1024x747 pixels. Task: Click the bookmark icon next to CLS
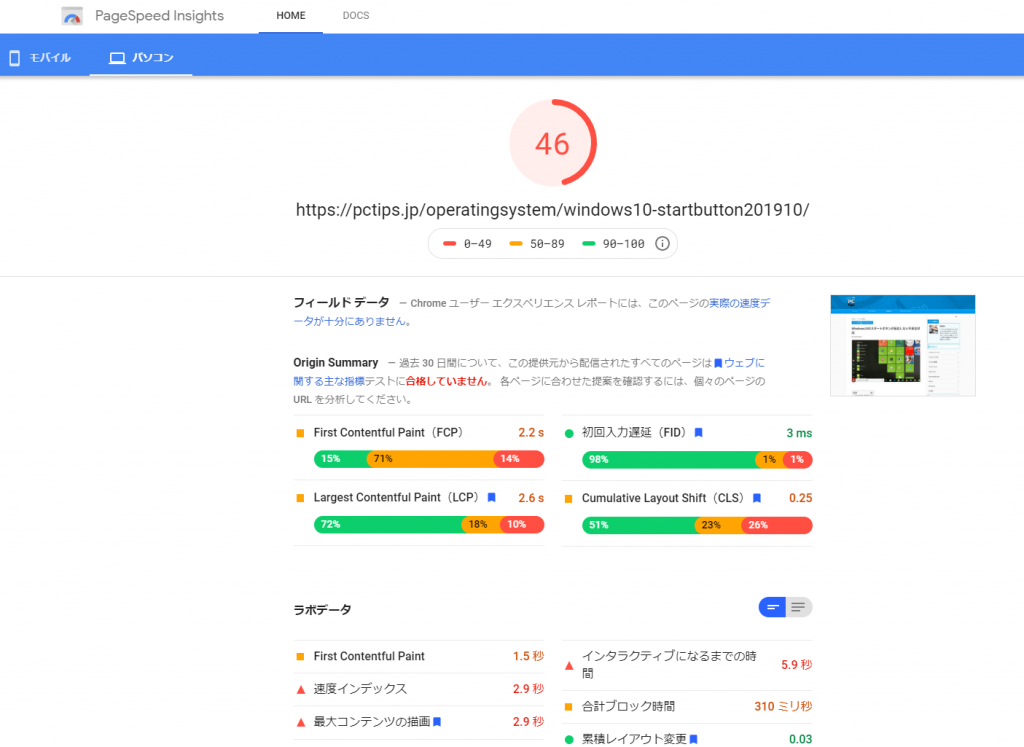(x=757, y=498)
